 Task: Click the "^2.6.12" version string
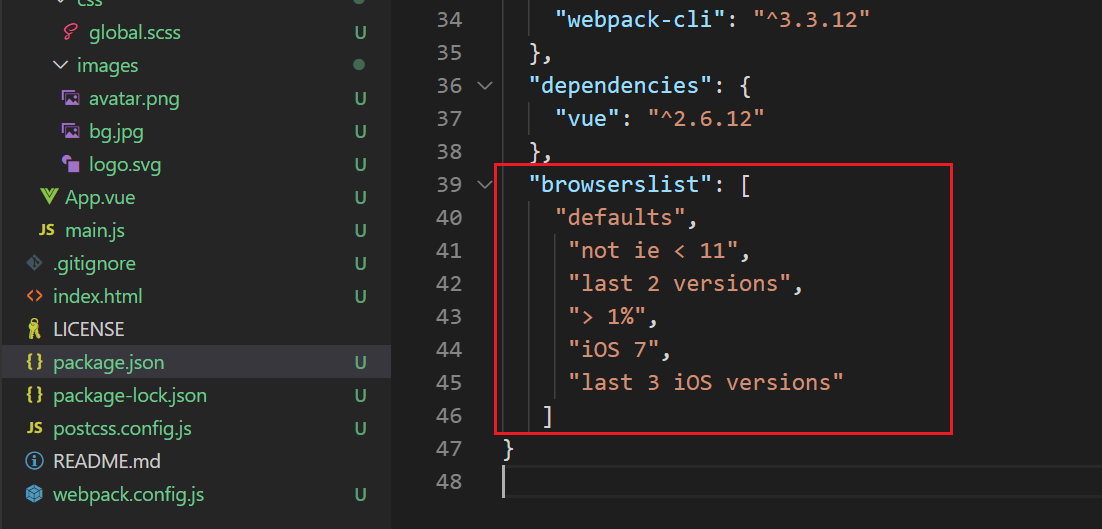click(x=706, y=119)
